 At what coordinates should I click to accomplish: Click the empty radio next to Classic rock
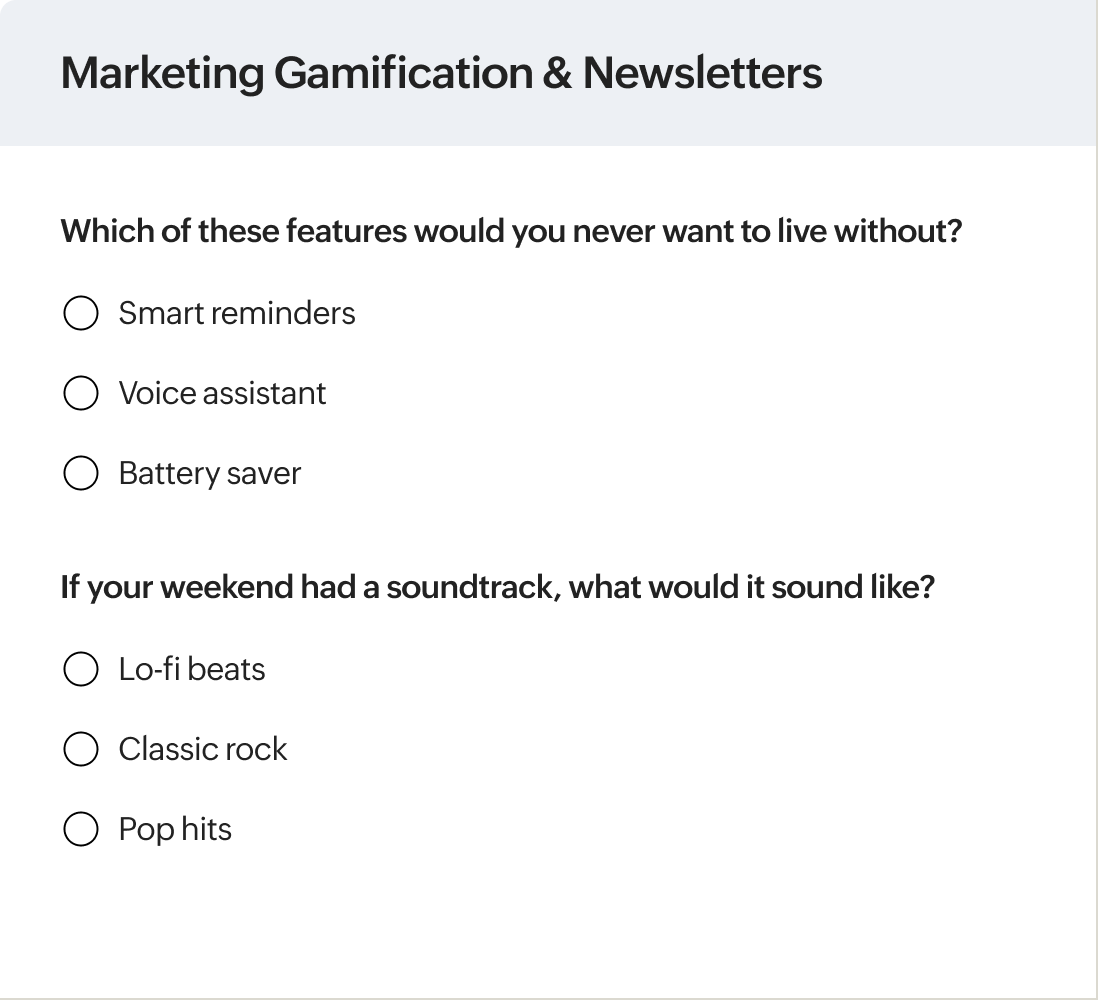(80, 749)
